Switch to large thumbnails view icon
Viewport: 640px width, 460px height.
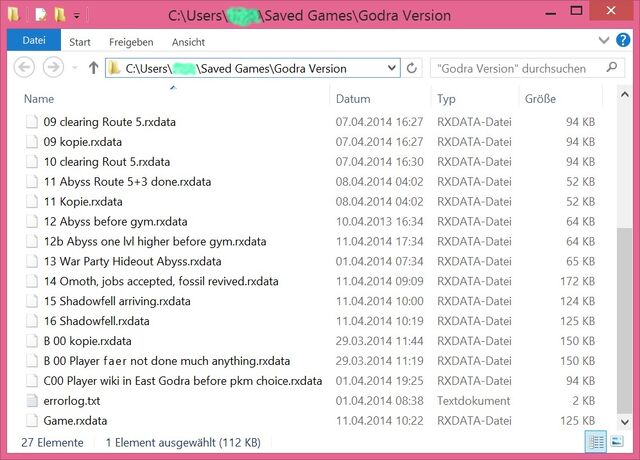coord(617,442)
